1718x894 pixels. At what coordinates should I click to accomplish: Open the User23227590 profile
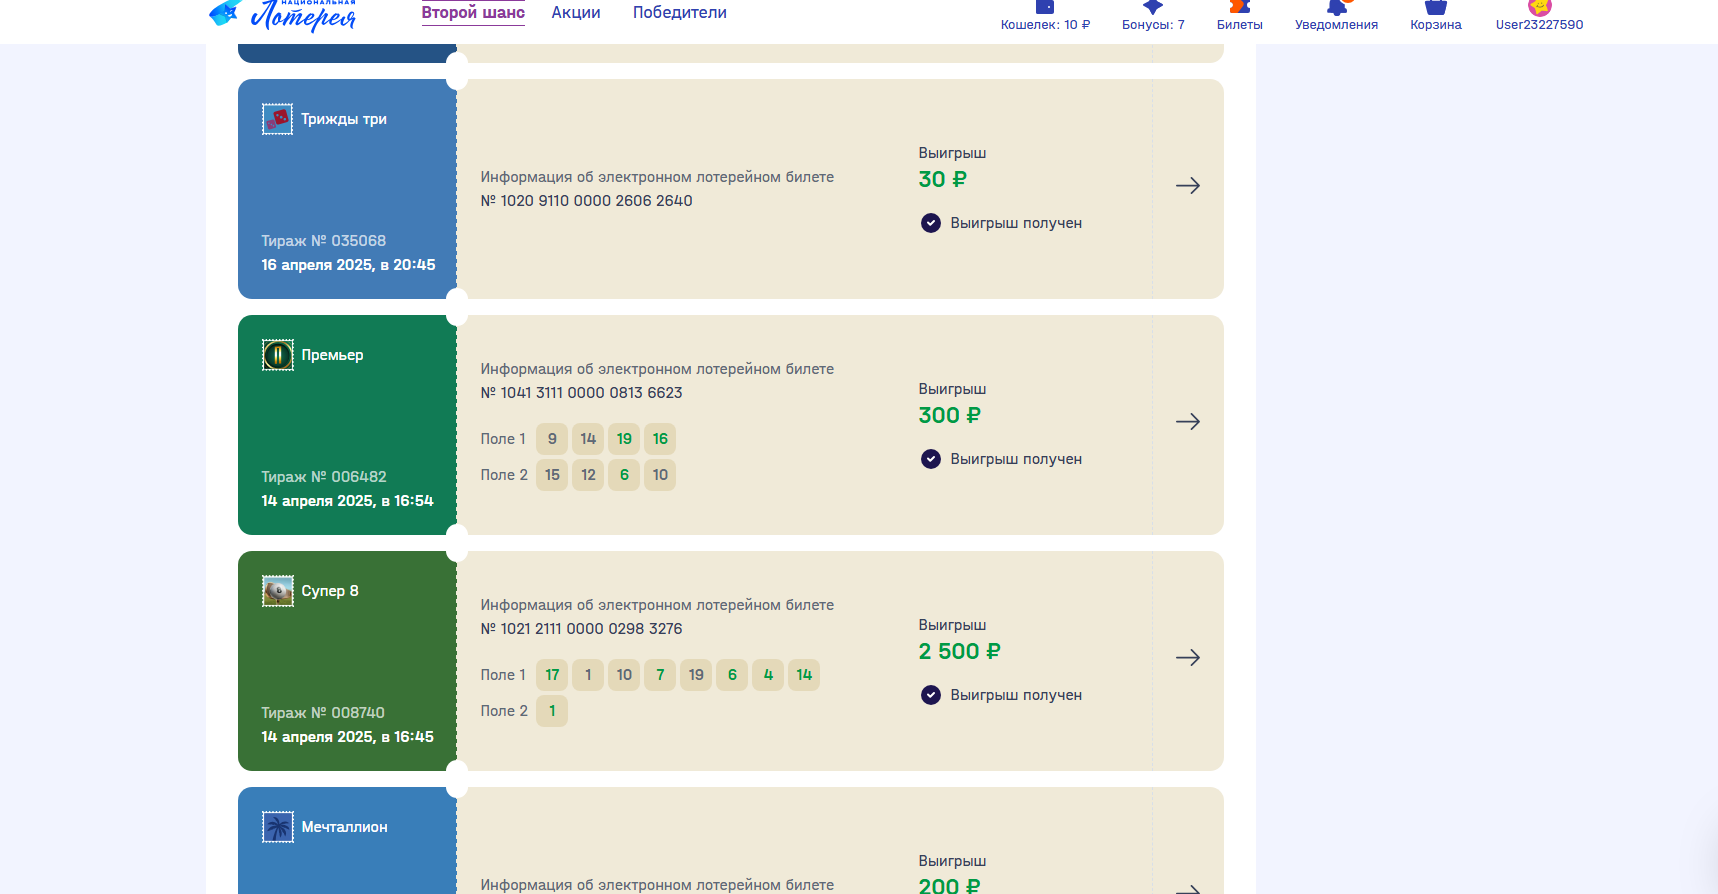(1539, 17)
